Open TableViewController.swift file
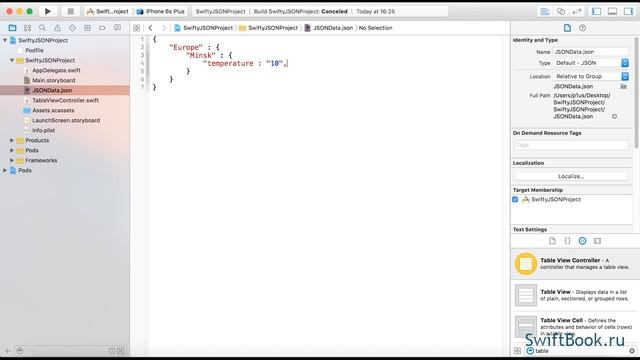 [65, 100]
